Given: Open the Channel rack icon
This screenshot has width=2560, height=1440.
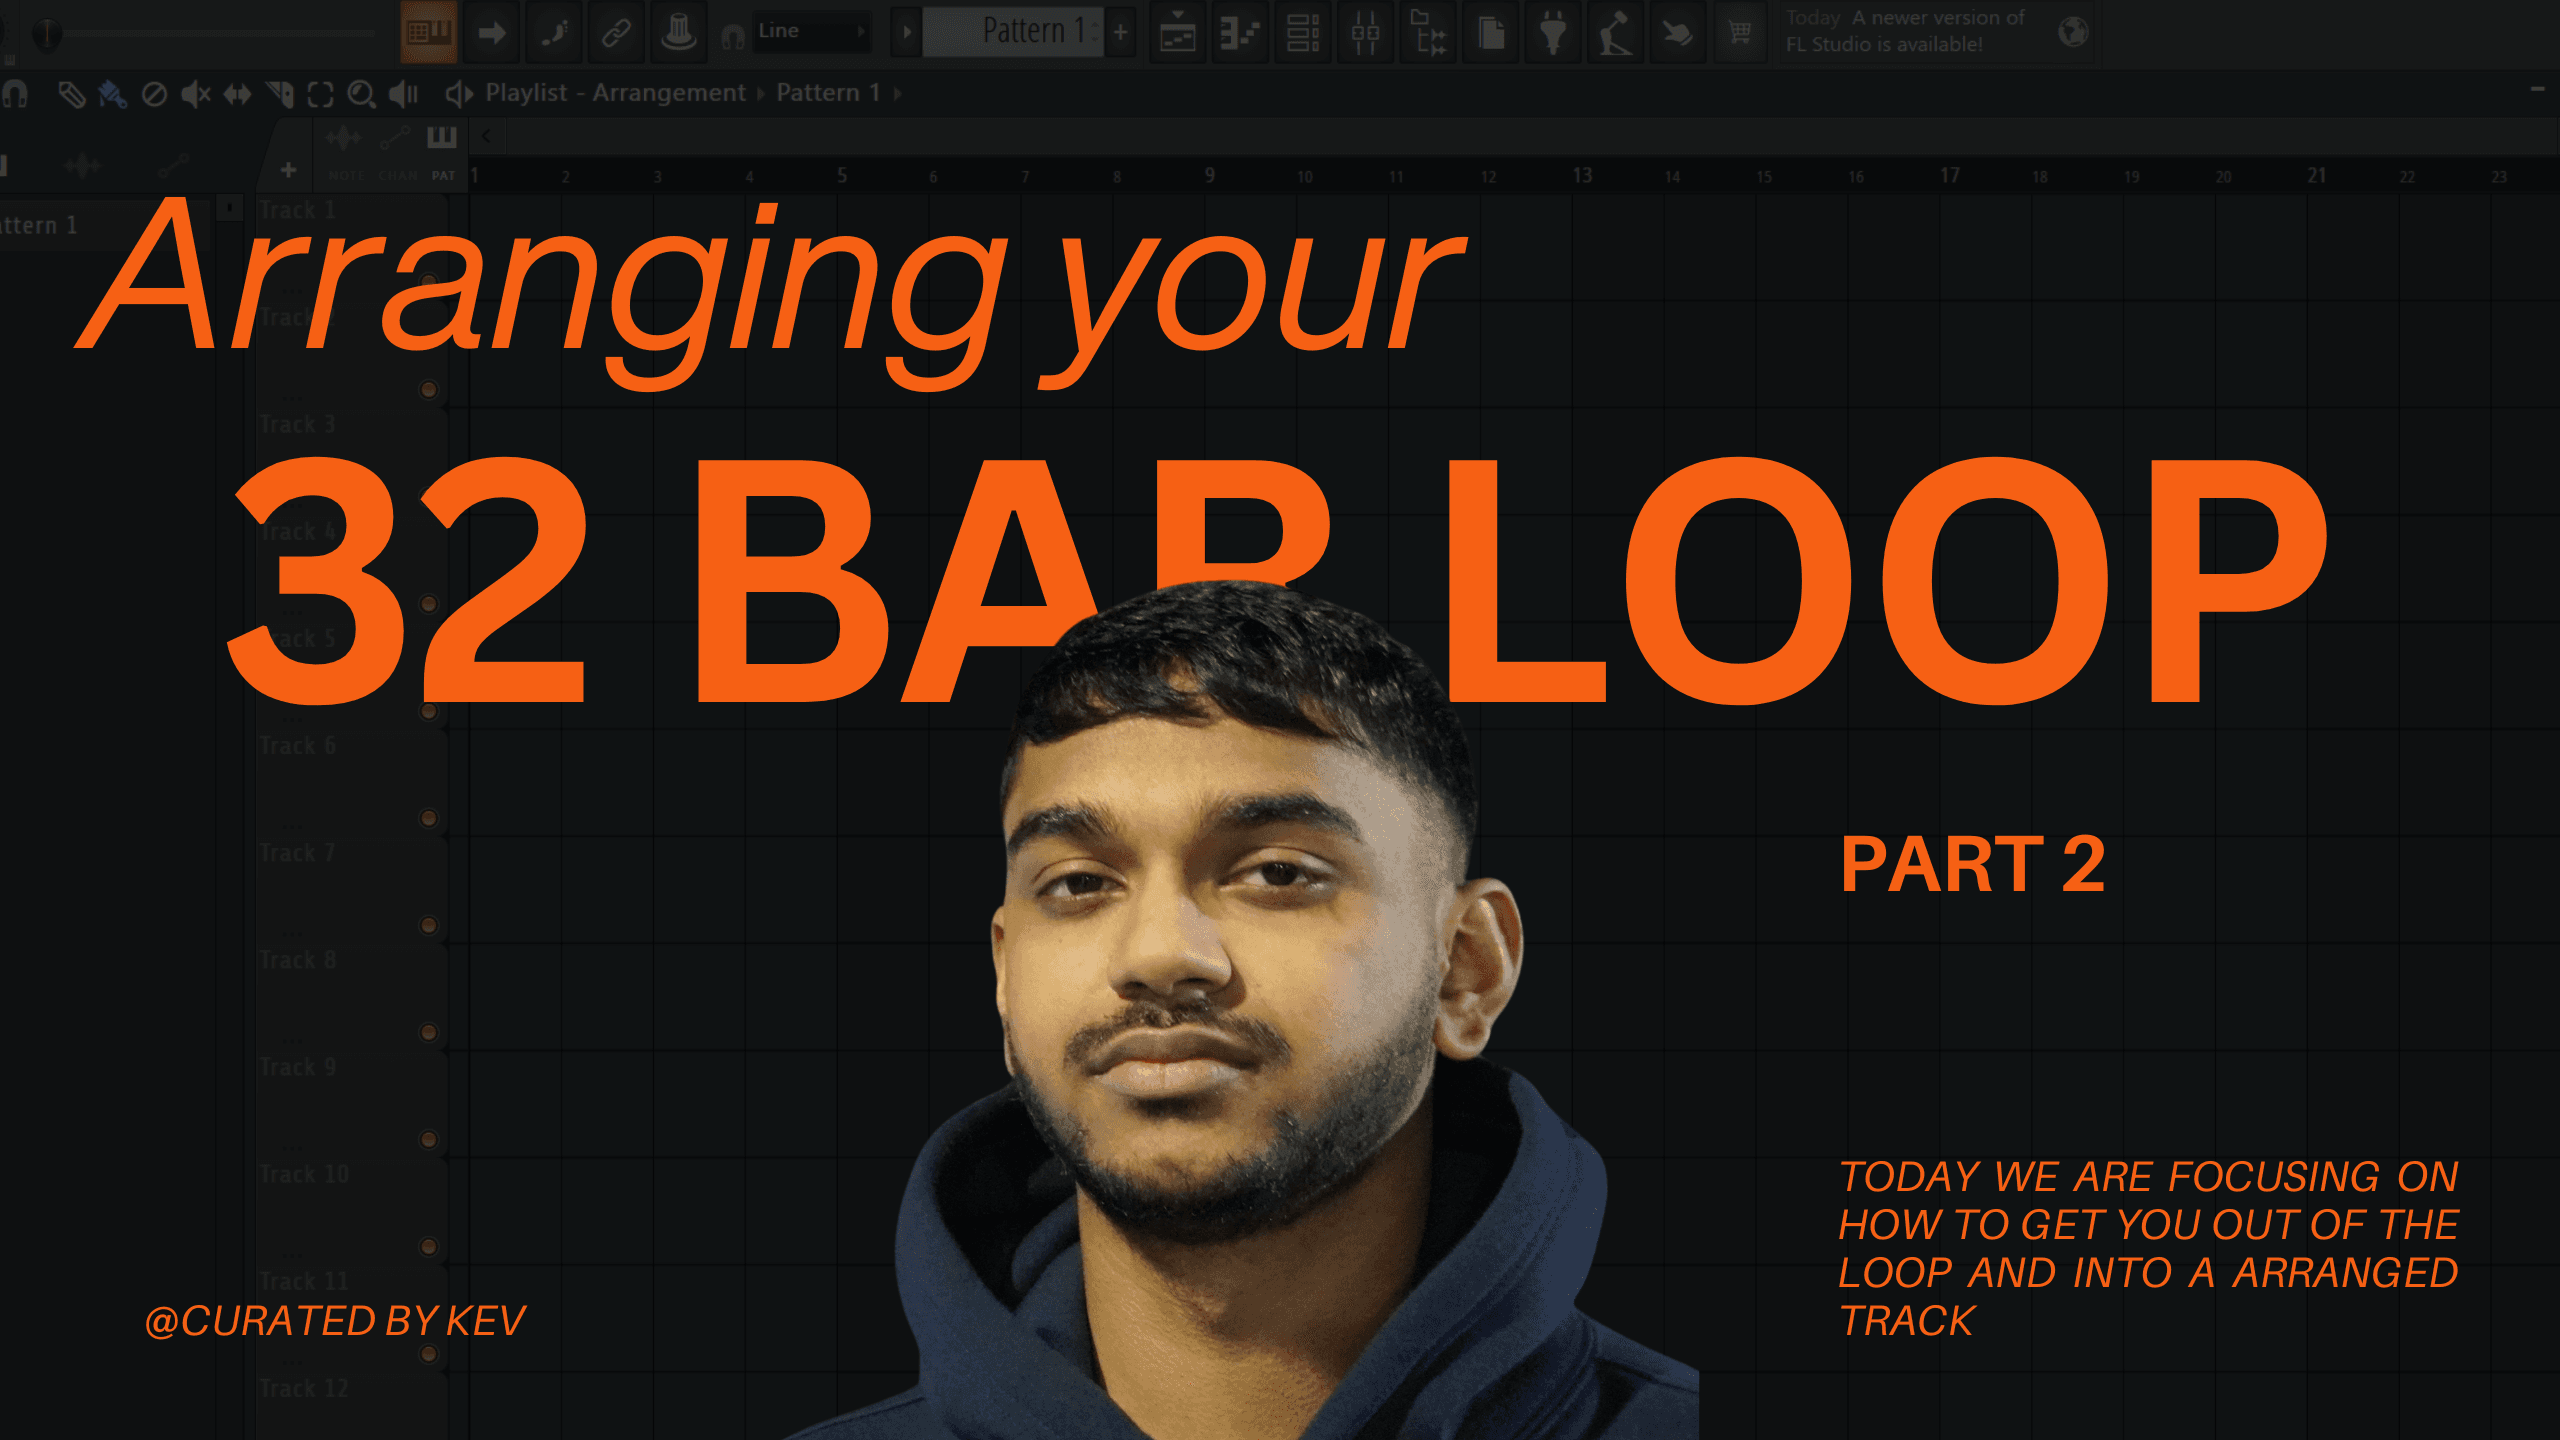Looking at the screenshot, I should [x=1302, y=32].
